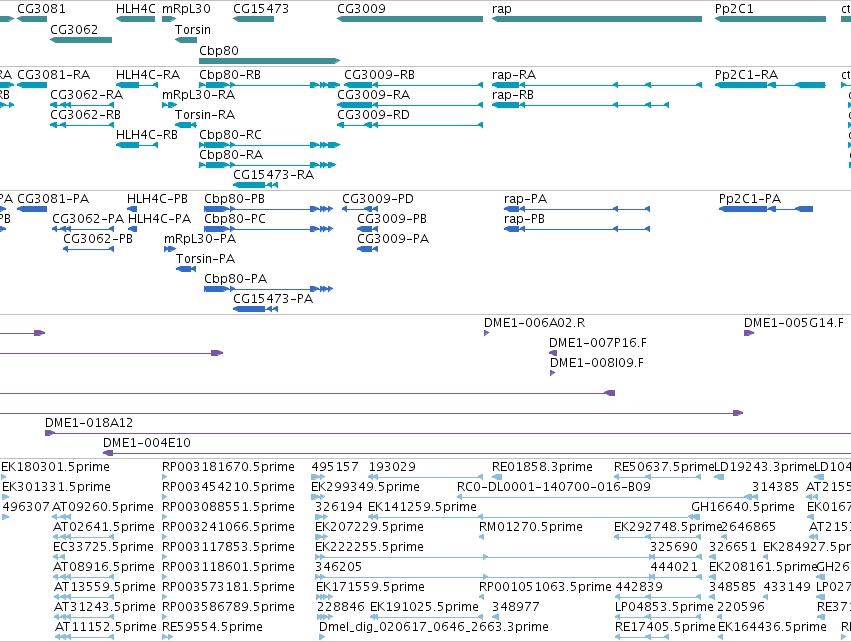Select EST GH16640.5prime
This screenshot has width=851, height=642.
(x=743, y=507)
